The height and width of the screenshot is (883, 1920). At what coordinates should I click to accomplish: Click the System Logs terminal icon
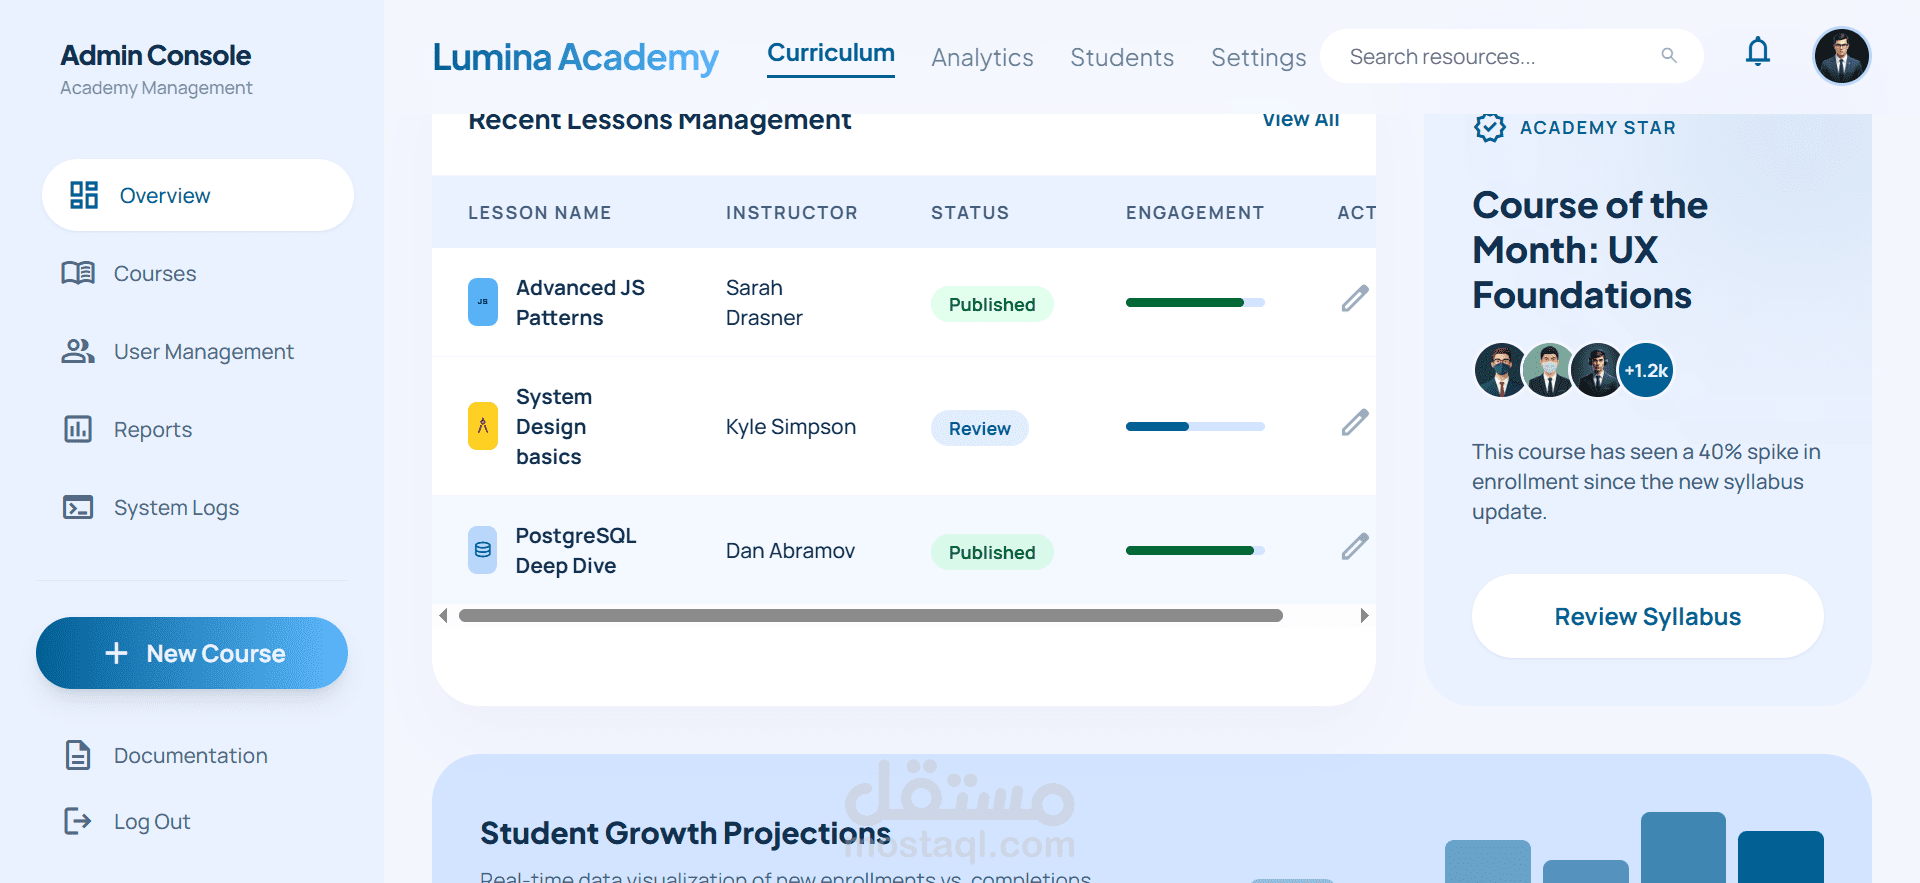[78, 508]
